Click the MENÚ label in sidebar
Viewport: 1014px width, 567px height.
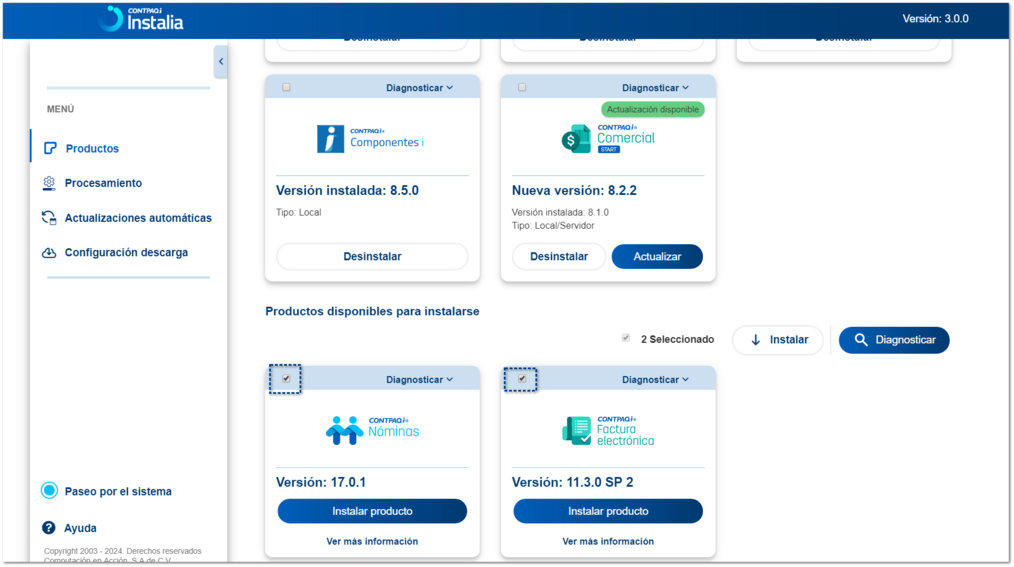(60, 109)
